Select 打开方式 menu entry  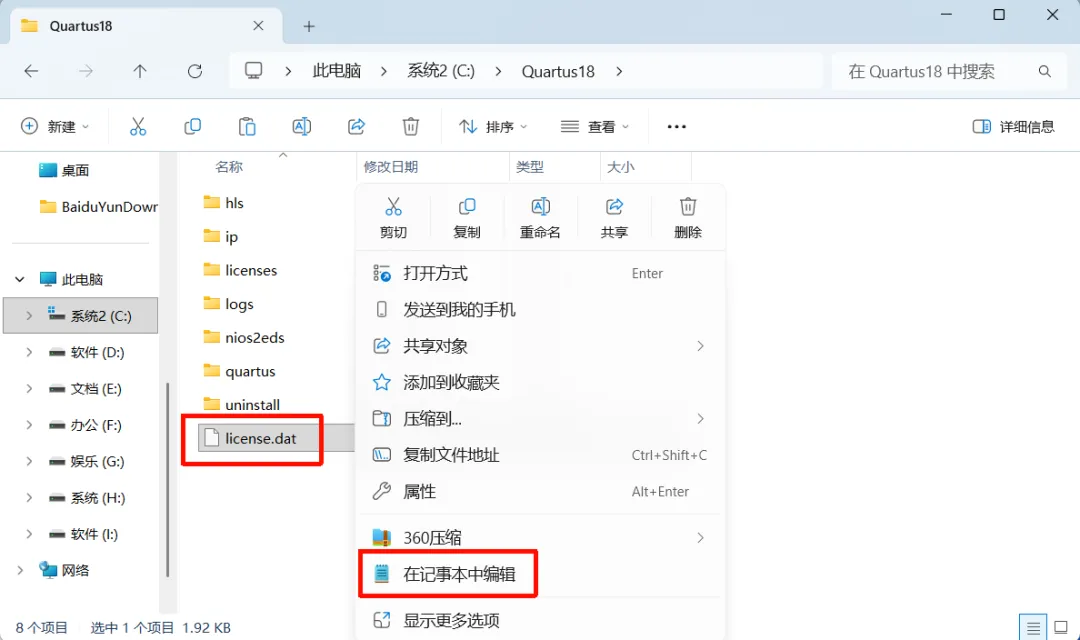point(541,273)
